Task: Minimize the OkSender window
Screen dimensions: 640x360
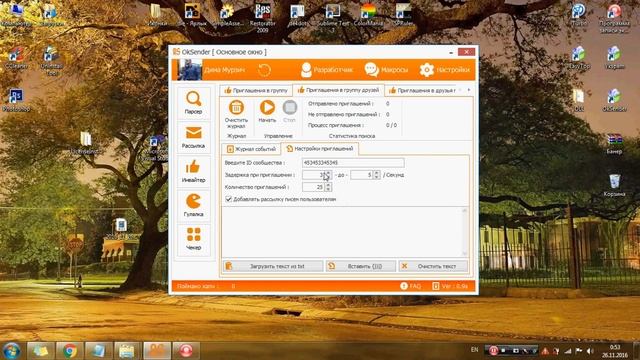Action: tap(451, 52)
